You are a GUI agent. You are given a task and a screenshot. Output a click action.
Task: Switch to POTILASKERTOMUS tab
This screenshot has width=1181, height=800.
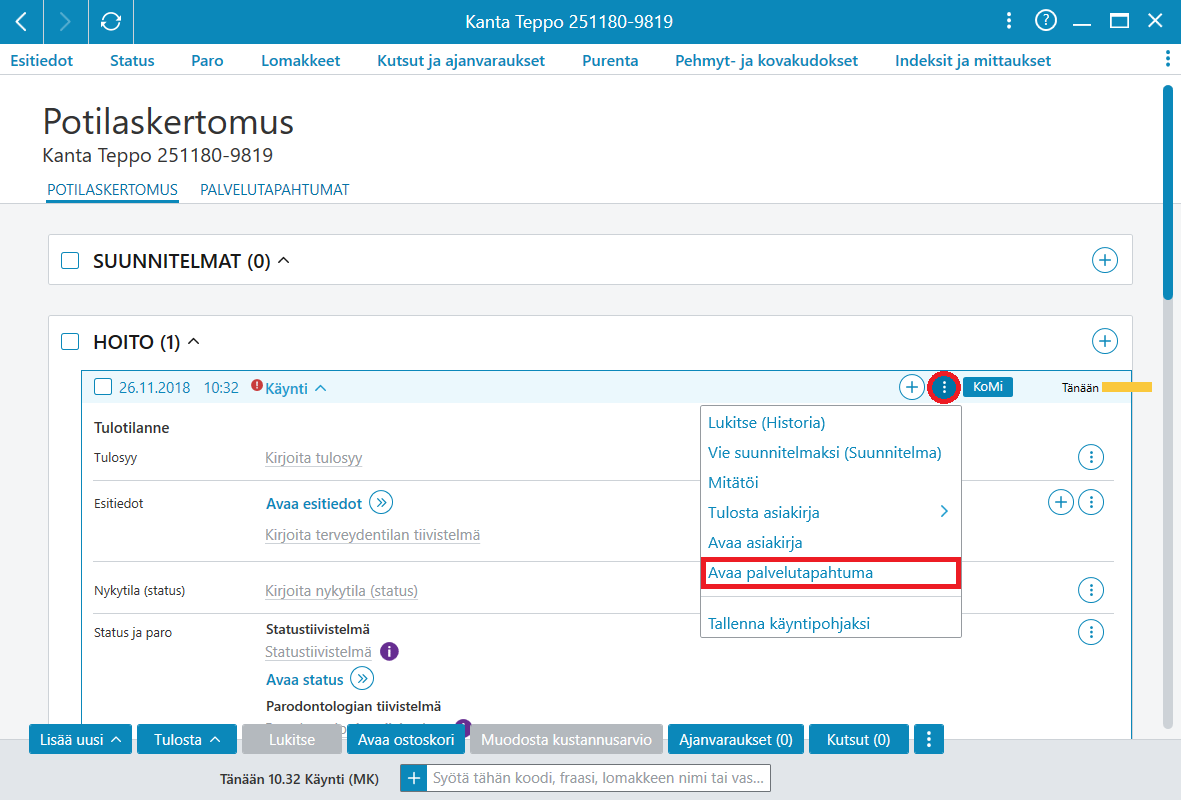click(112, 190)
